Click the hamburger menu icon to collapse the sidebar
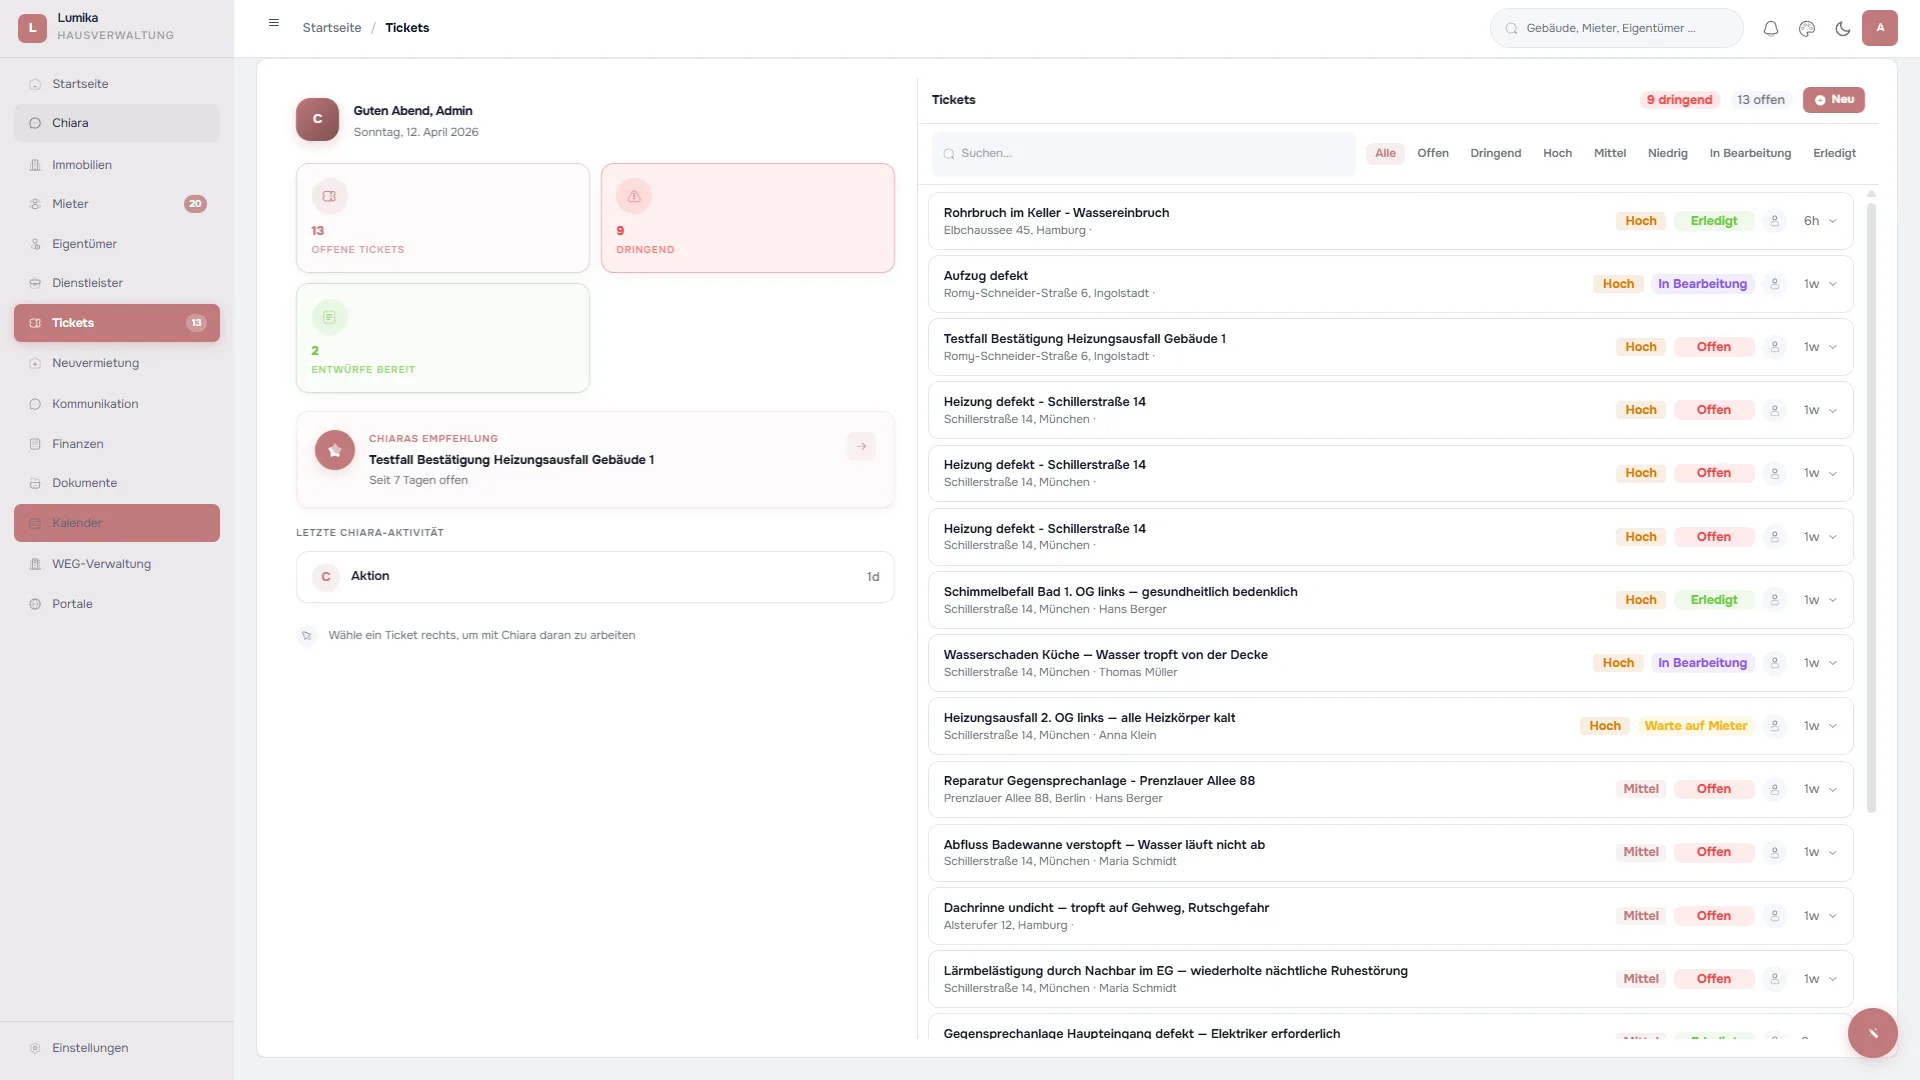This screenshot has width=1920, height=1080. (x=273, y=23)
